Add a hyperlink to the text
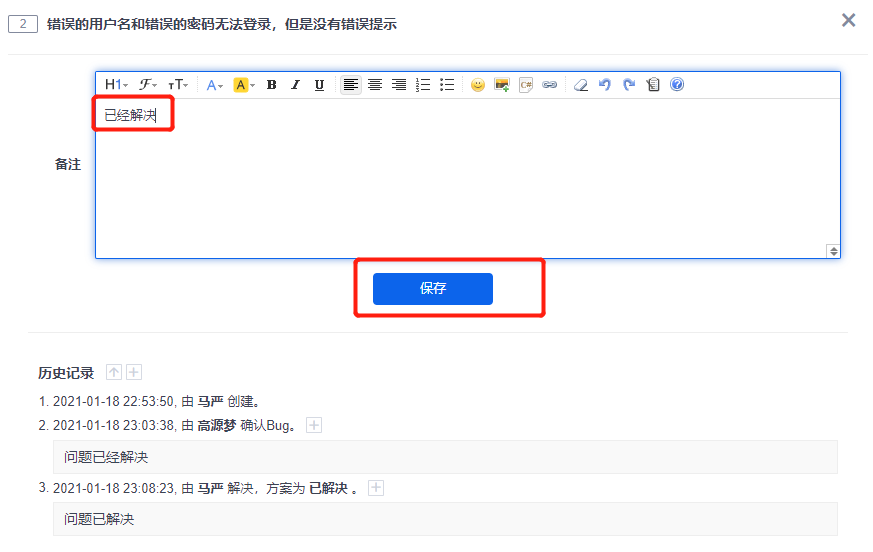Screen dimensions: 873x552 [549, 85]
